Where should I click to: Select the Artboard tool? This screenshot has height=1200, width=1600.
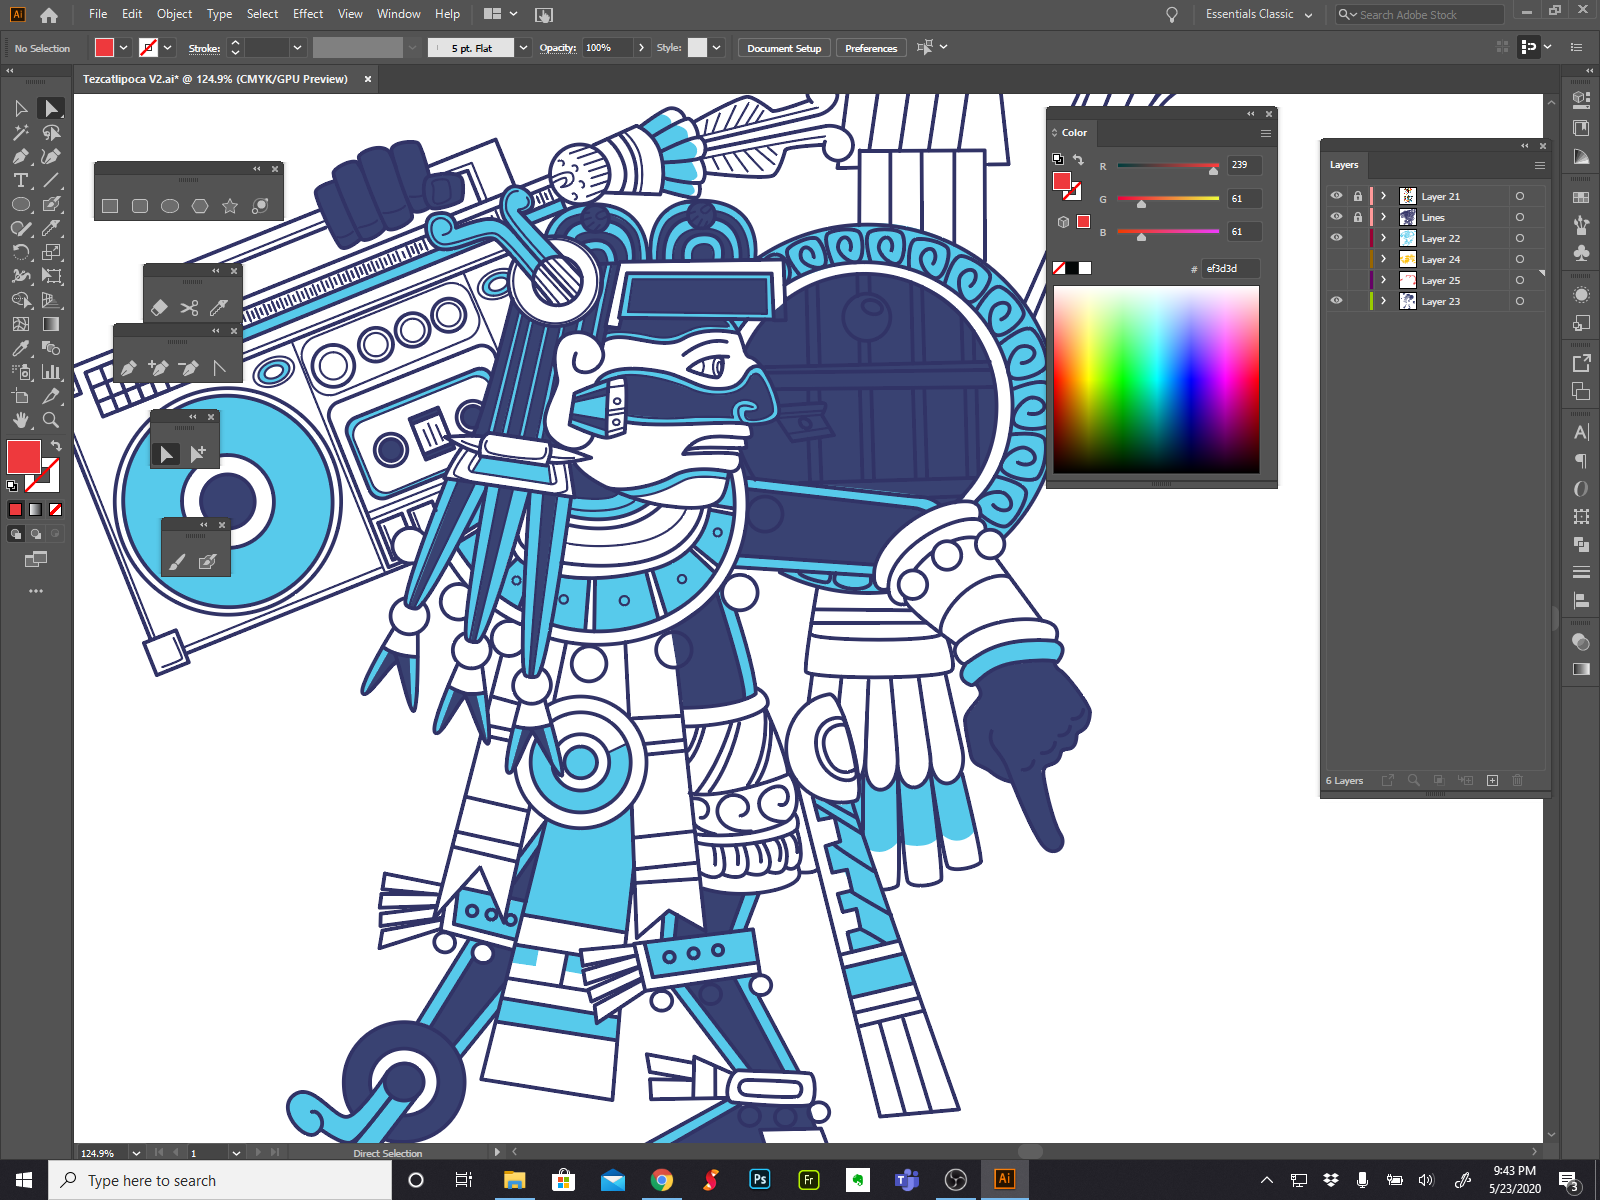(x=21, y=396)
